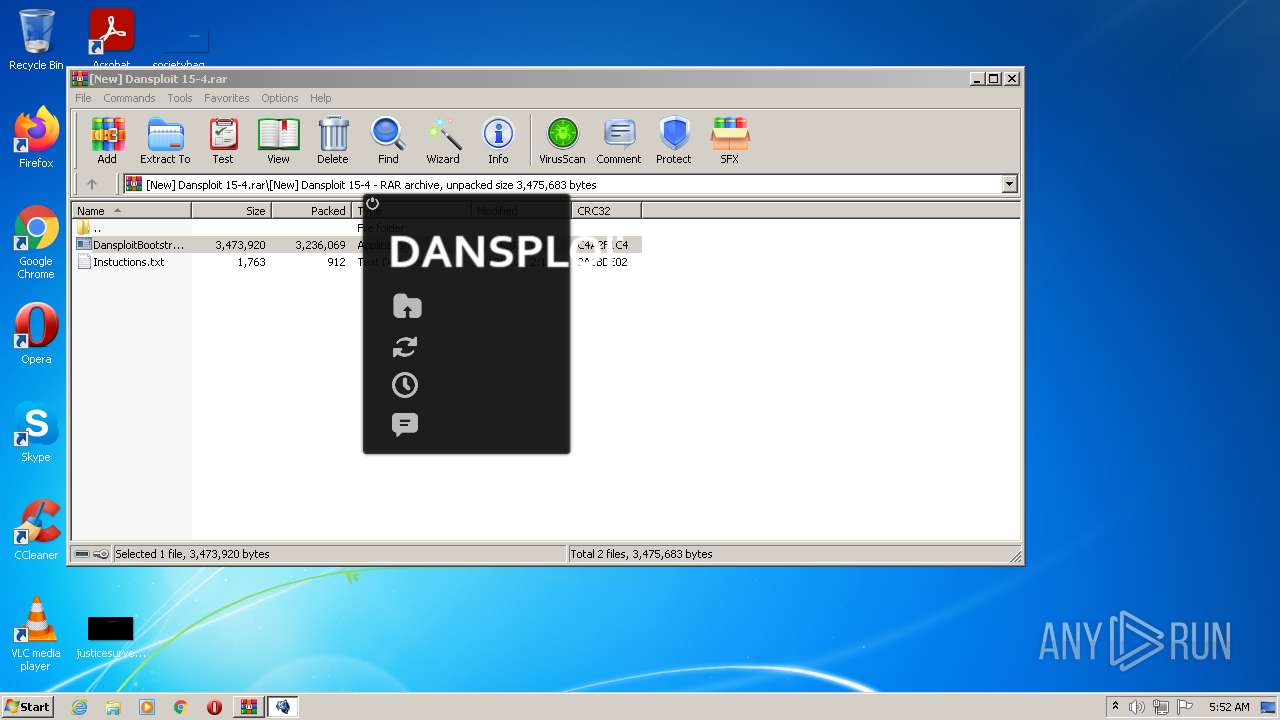Click the file explorer taskbar icon
This screenshot has height=720, width=1280.
click(x=113, y=707)
